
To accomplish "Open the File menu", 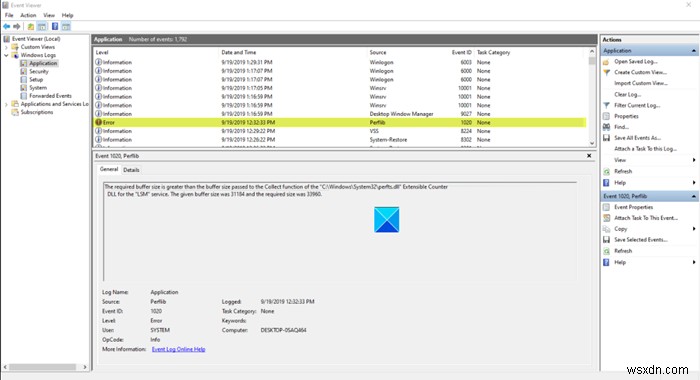I will [9, 15].
